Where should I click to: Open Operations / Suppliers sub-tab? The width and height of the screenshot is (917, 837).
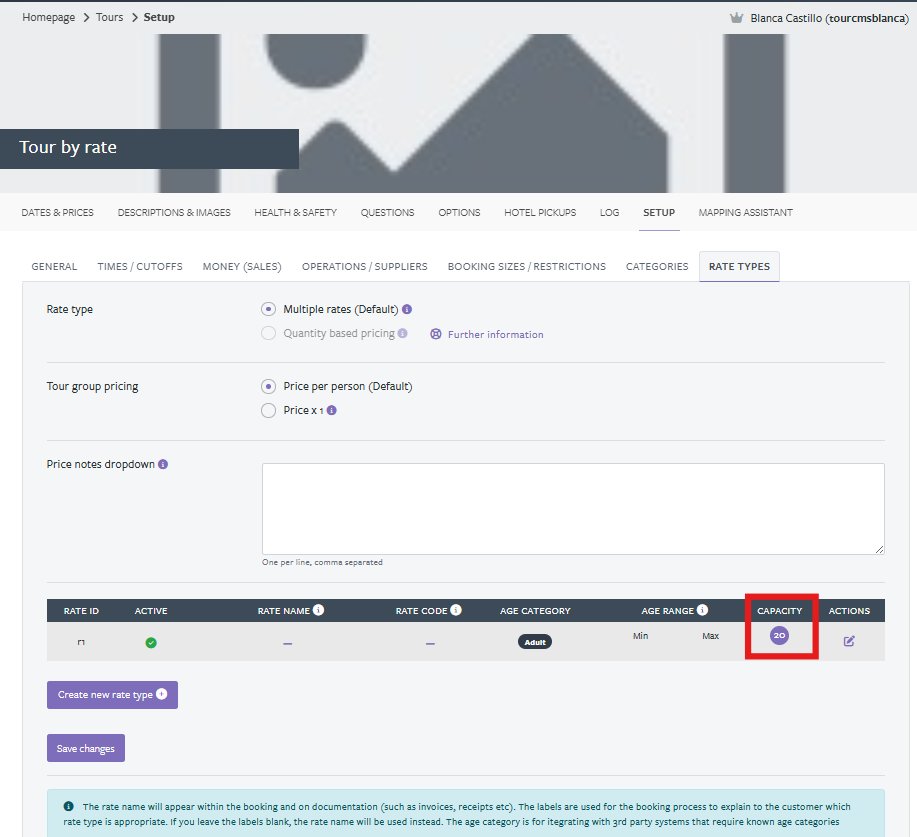click(364, 266)
